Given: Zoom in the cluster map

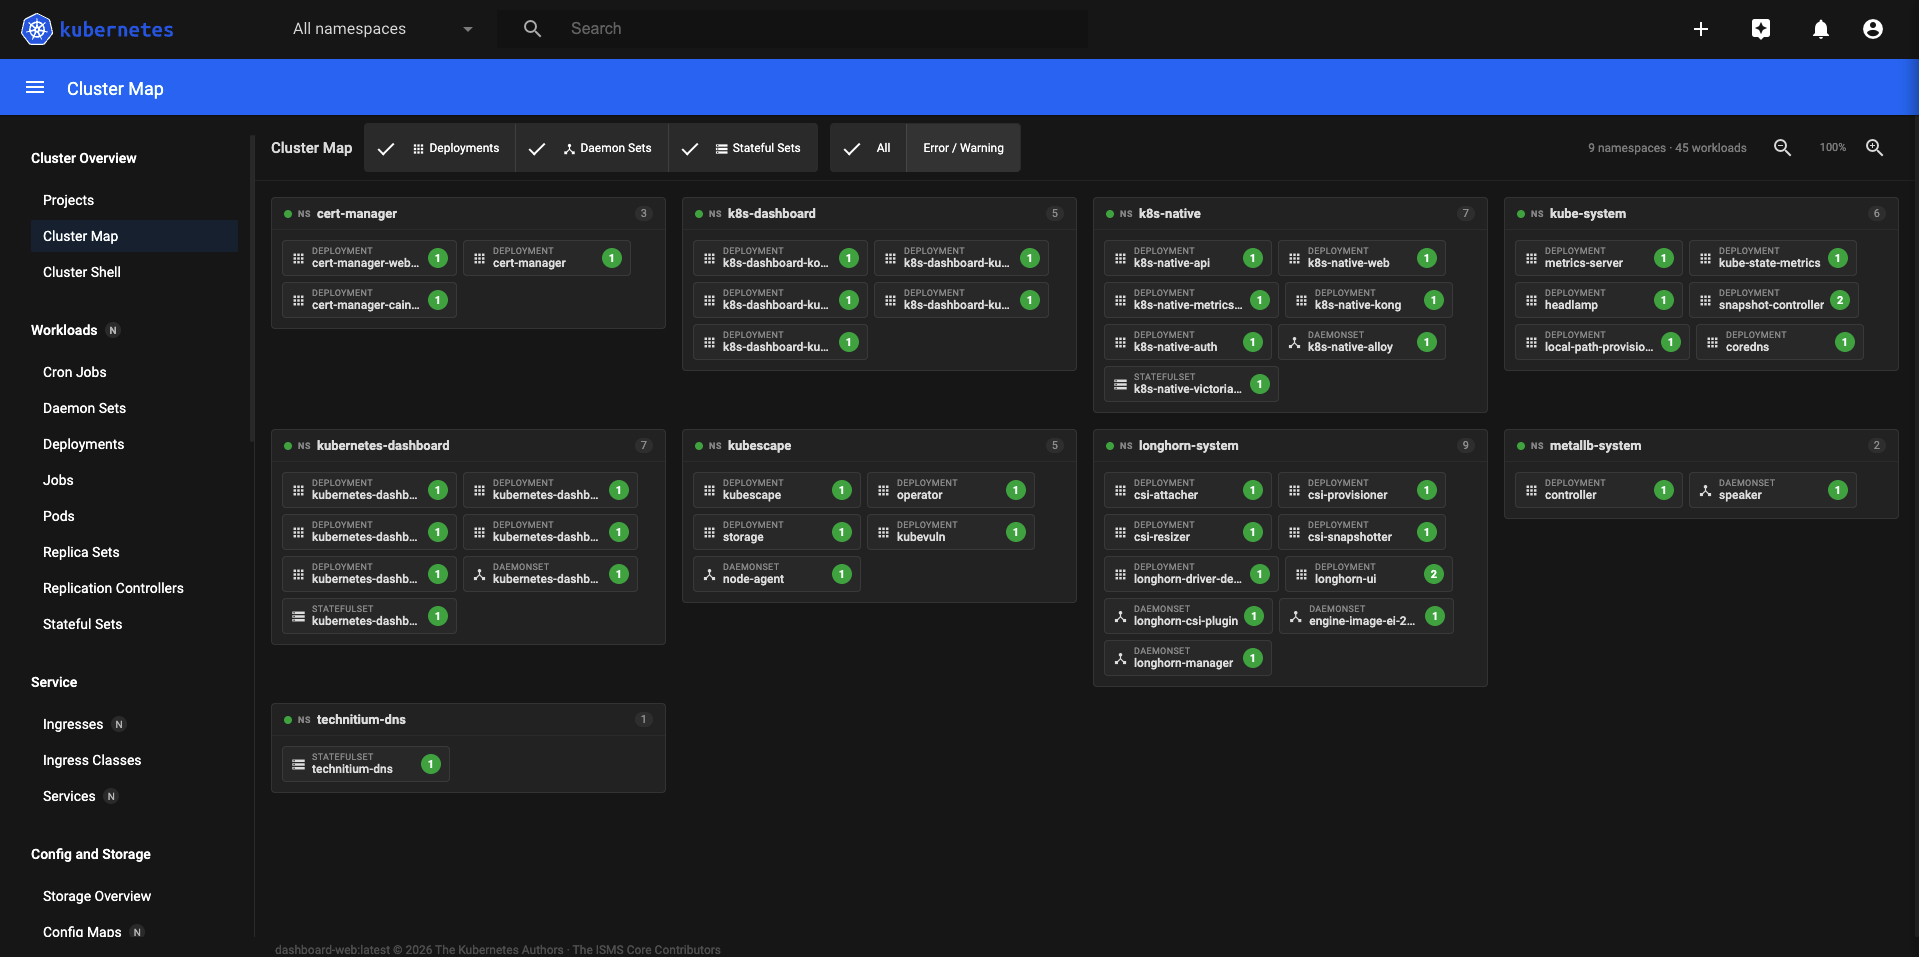Looking at the screenshot, I should (1875, 148).
